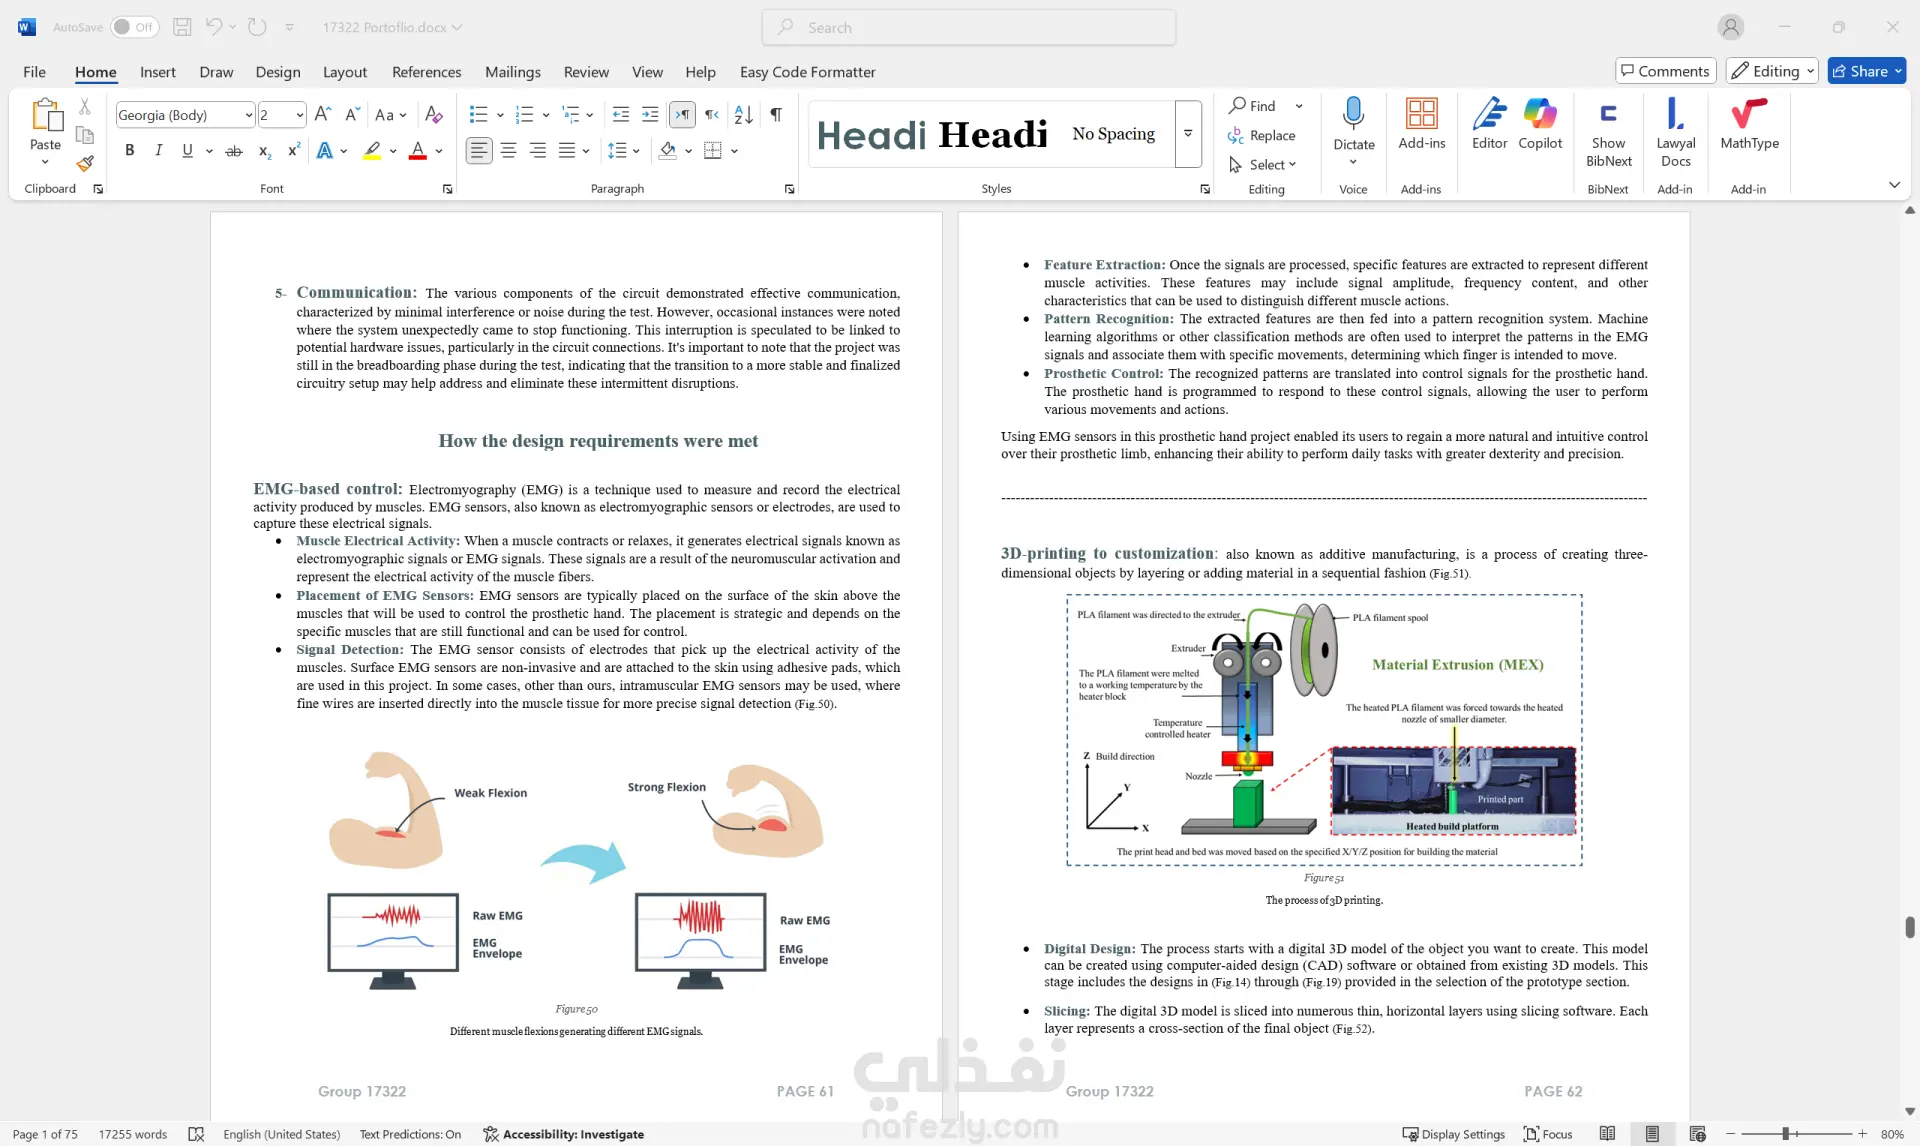Click the Dictate microphone icon
The width and height of the screenshot is (1920, 1146).
click(1353, 113)
